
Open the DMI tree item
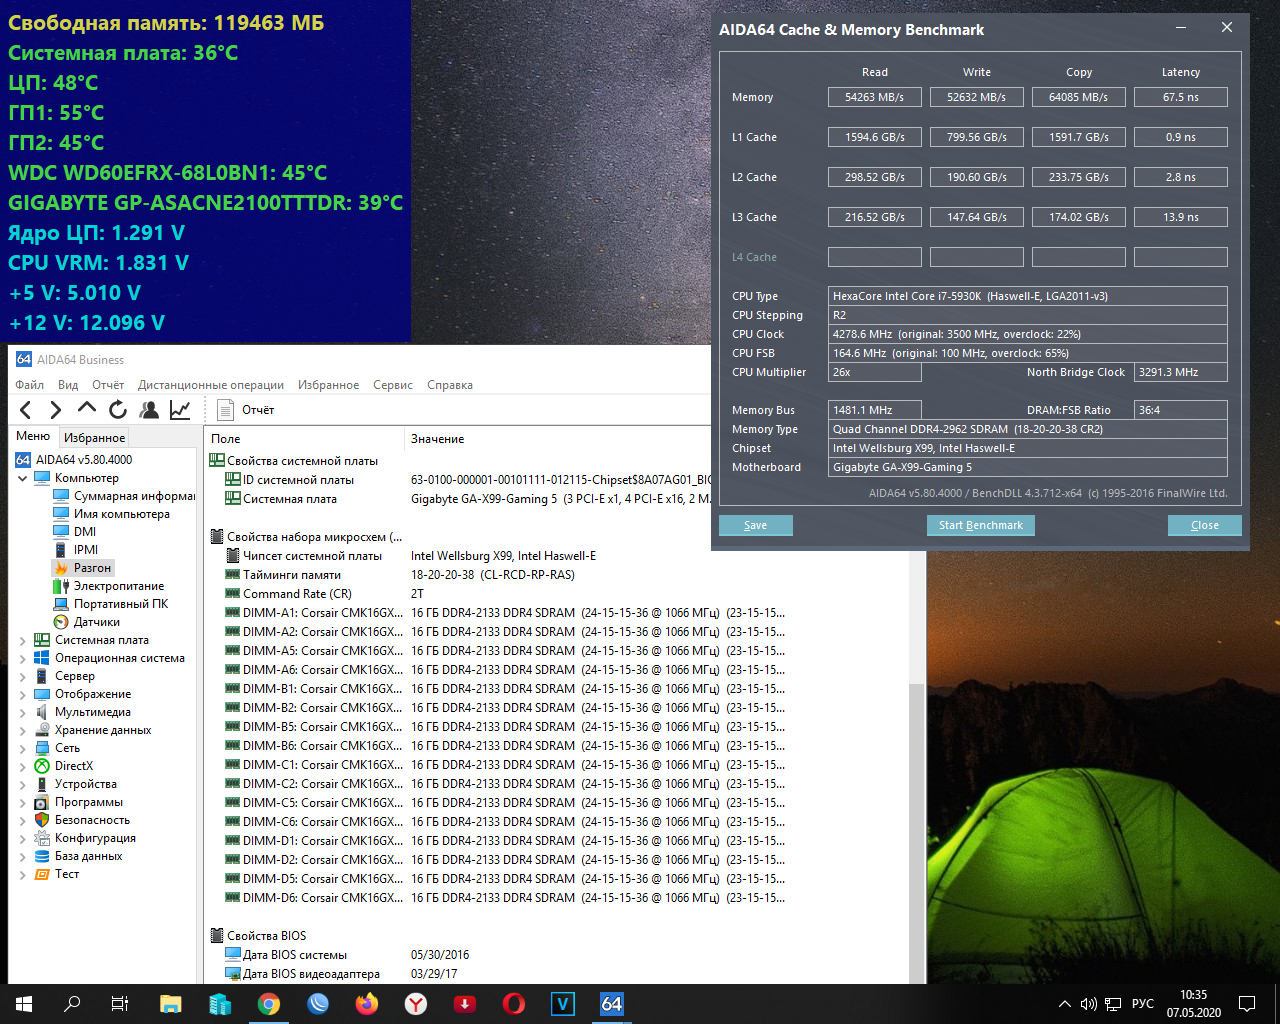[x=85, y=532]
